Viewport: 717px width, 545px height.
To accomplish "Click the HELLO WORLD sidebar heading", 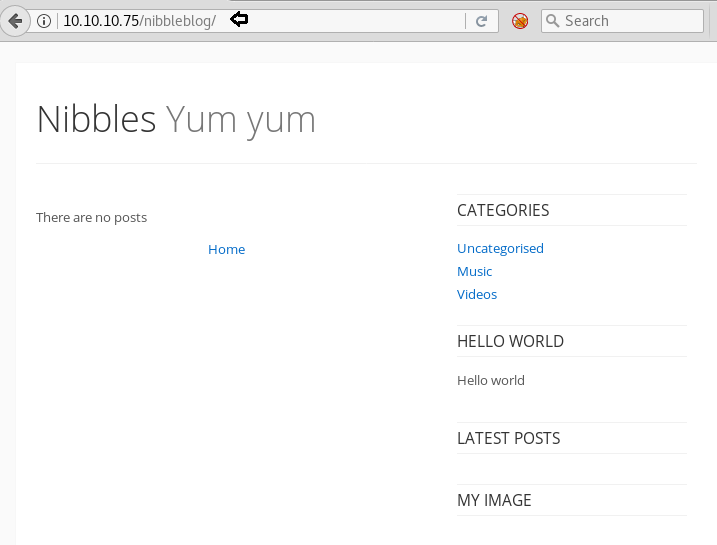I will 510,341.
